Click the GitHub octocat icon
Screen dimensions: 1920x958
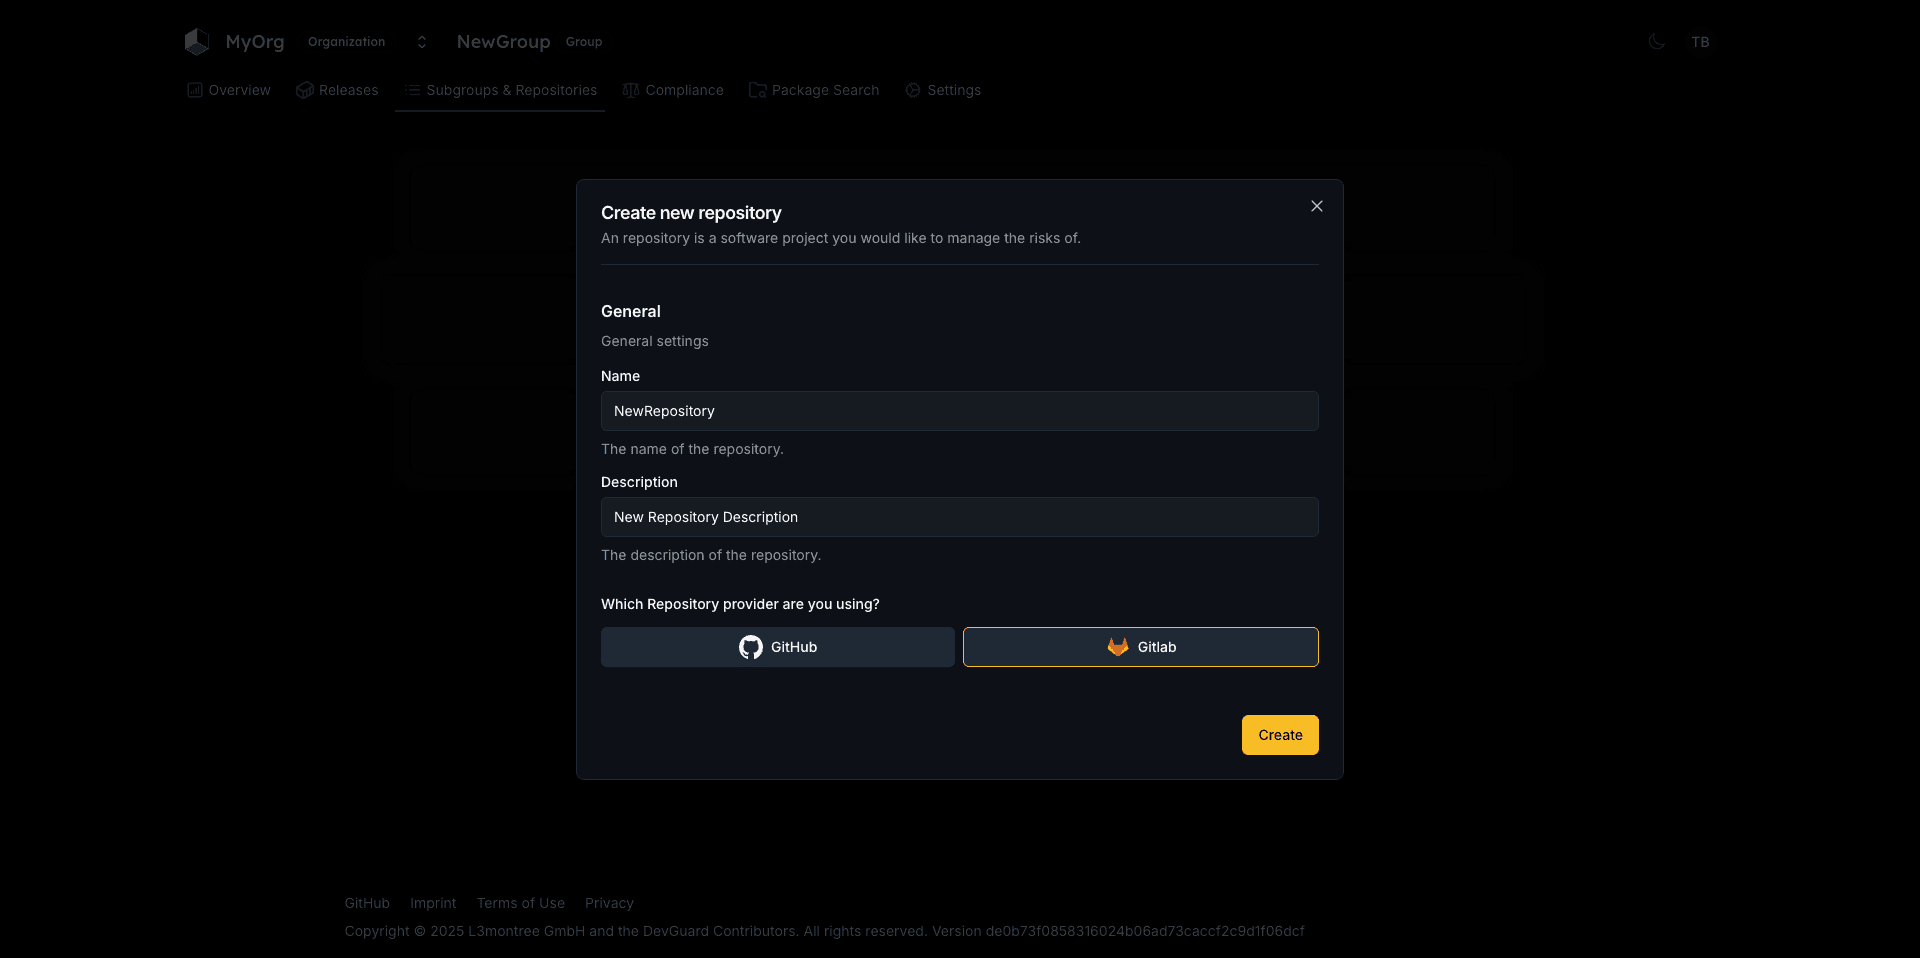(750, 647)
